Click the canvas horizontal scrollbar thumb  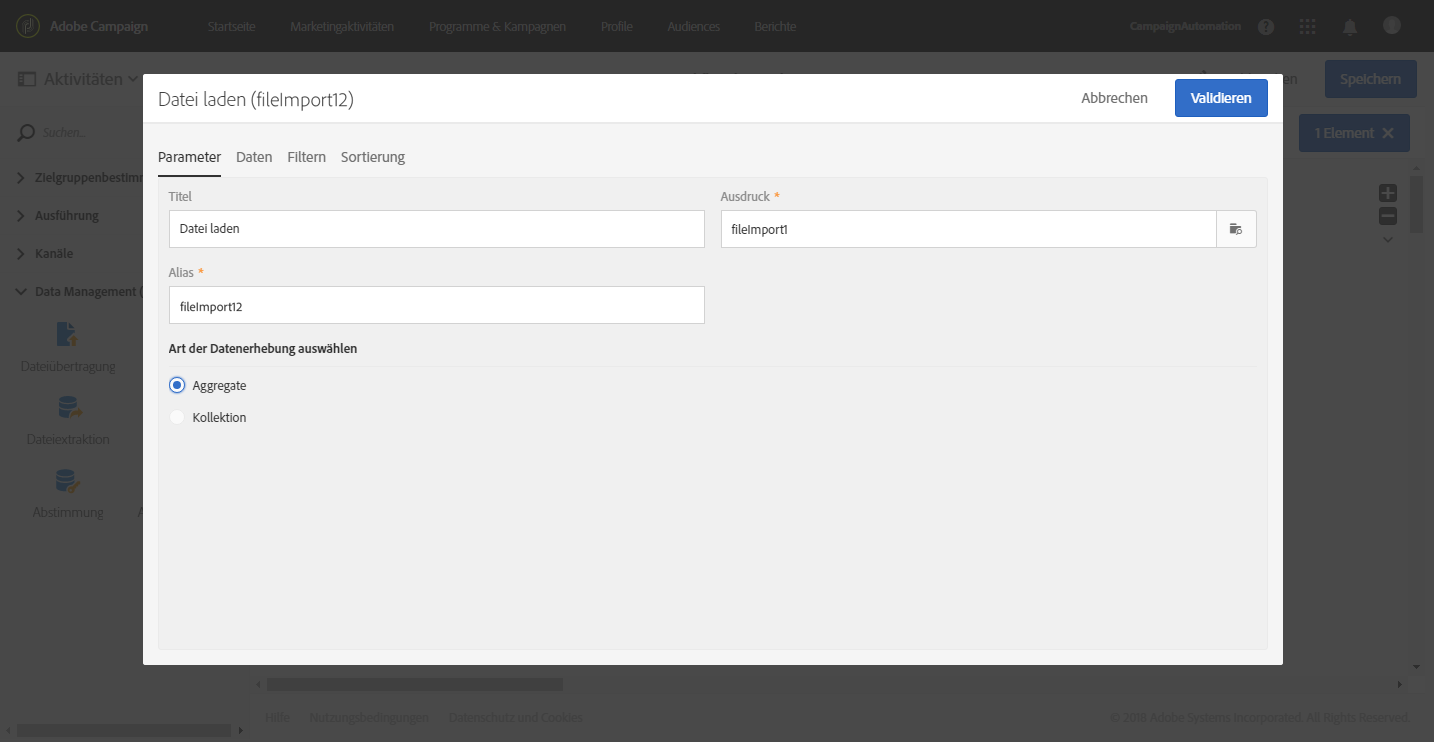pos(415,685)
